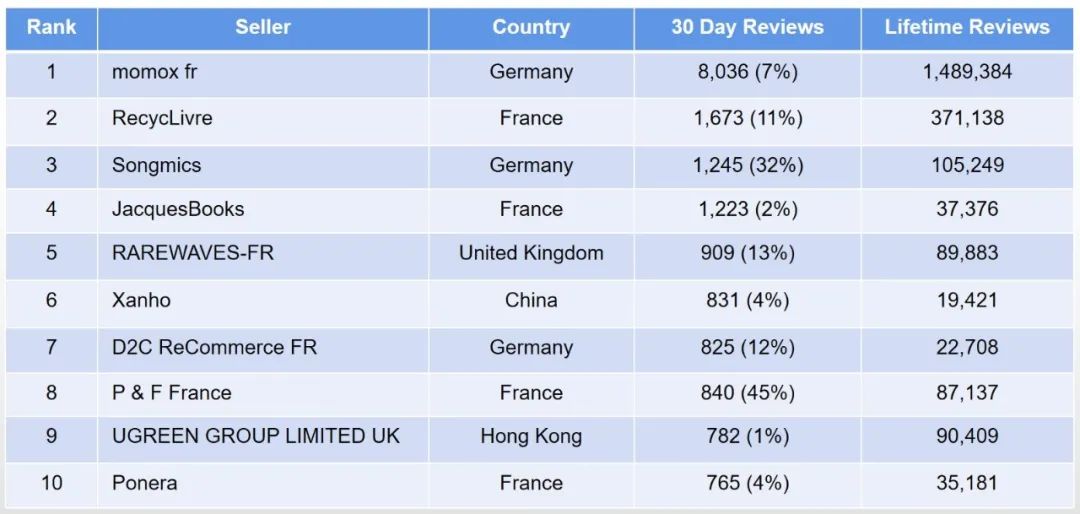Click JacquesBooks in the seller column
Viewport: 1080px width, 514px height.
[x=178, y=209]
